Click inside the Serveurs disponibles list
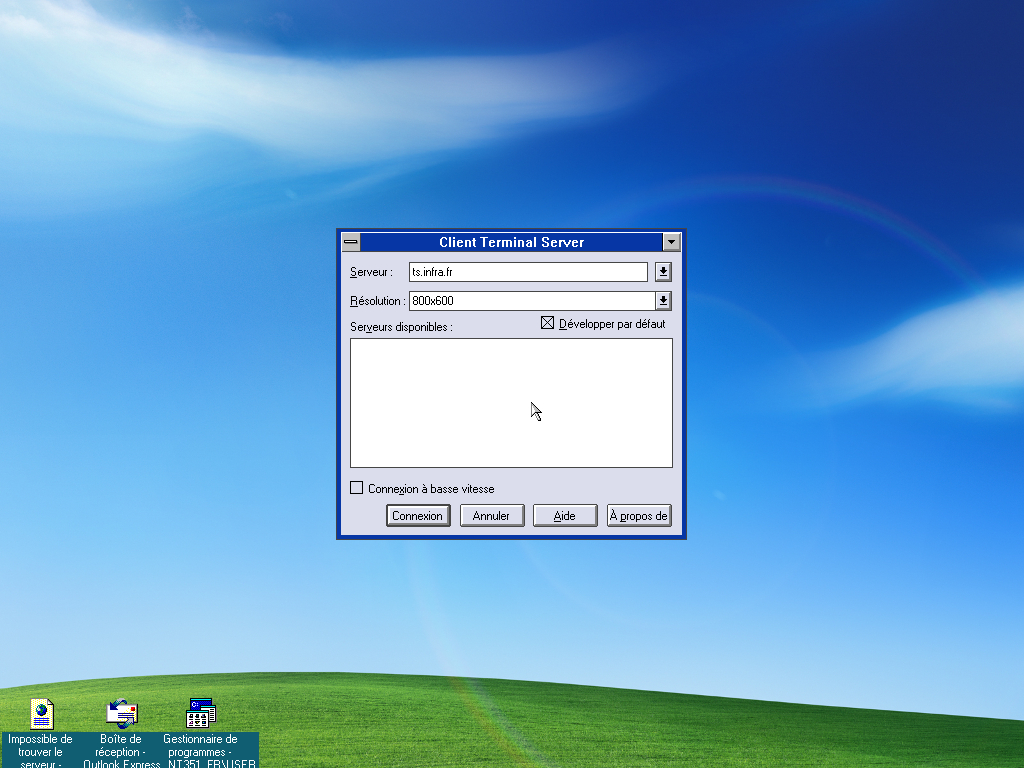Viewport: 1024px width, 768px height. [x=511, y=402]
